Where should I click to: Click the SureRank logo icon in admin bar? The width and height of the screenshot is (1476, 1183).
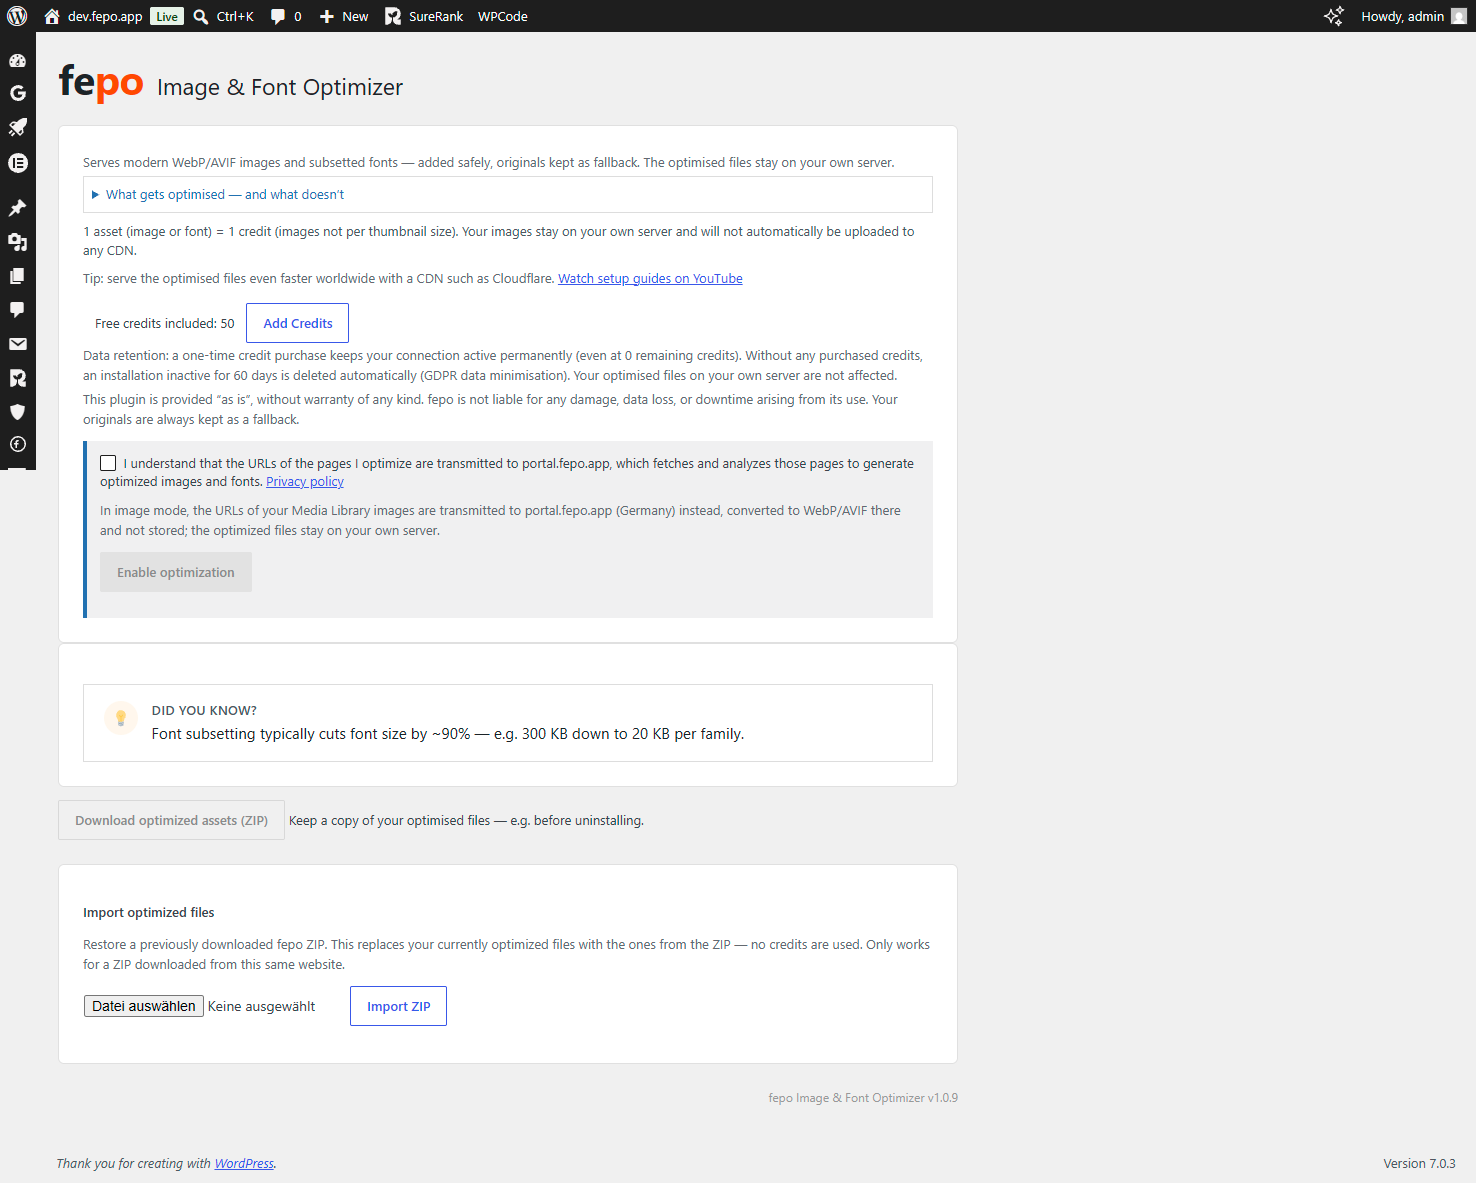tap(393, 16)
